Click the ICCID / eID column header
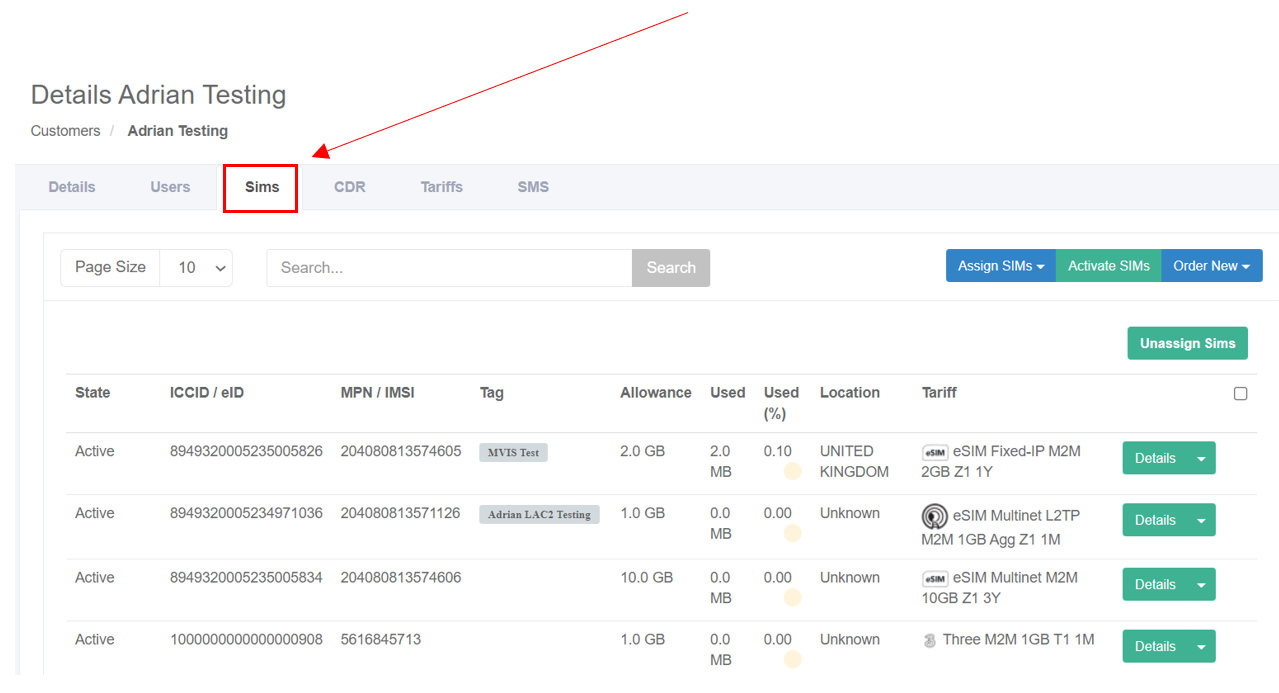 [207, 393]
